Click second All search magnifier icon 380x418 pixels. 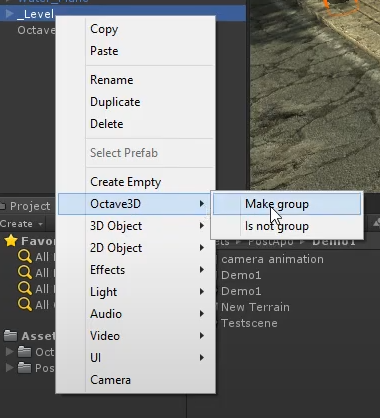point(25,273)
